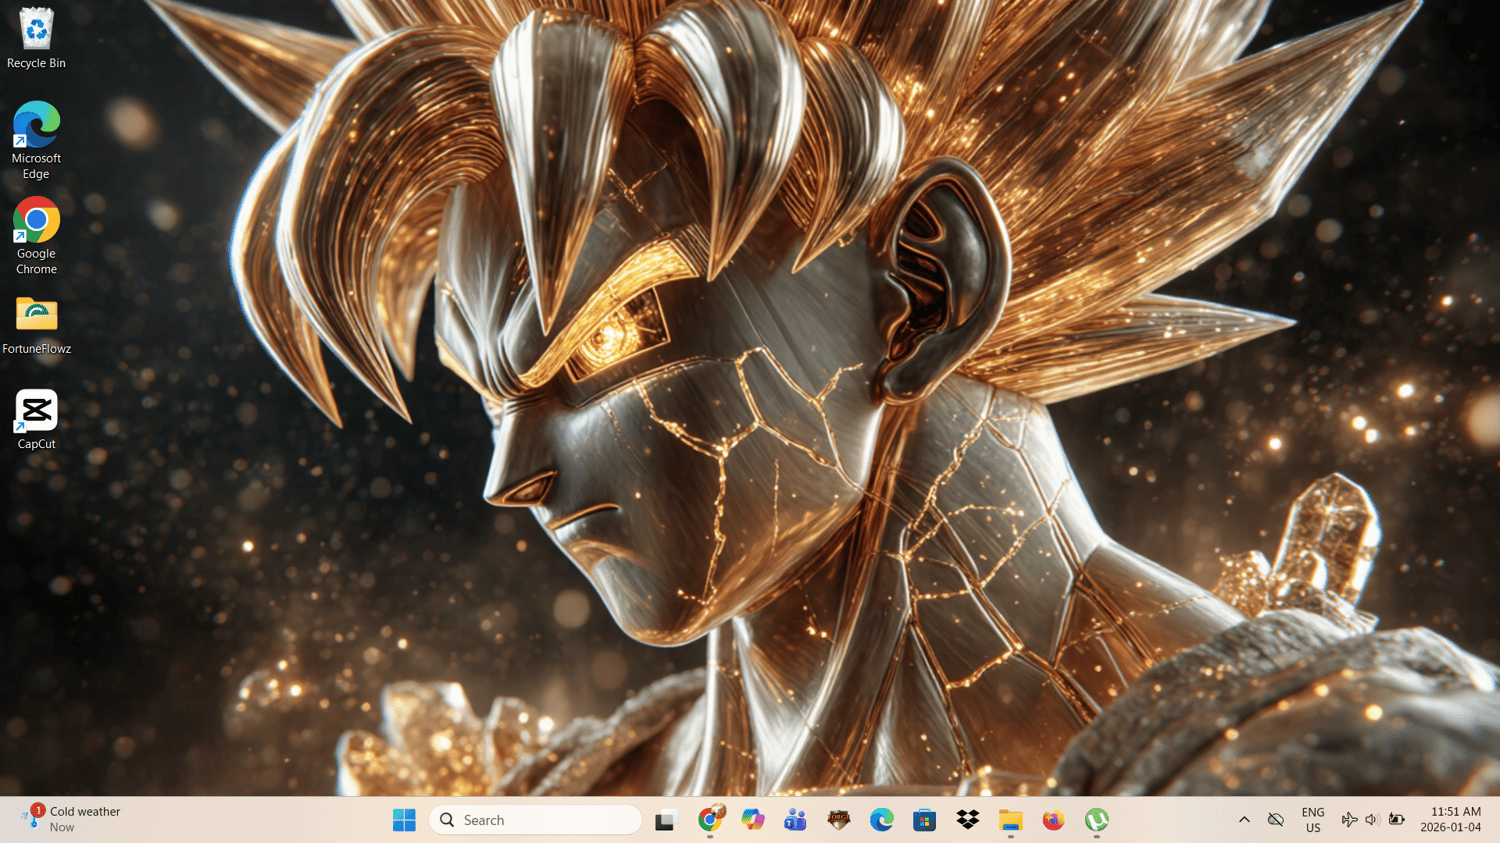Select the Google Chrome desktop shortcut
Screen dimensions: 1500x843
[36, 236]
